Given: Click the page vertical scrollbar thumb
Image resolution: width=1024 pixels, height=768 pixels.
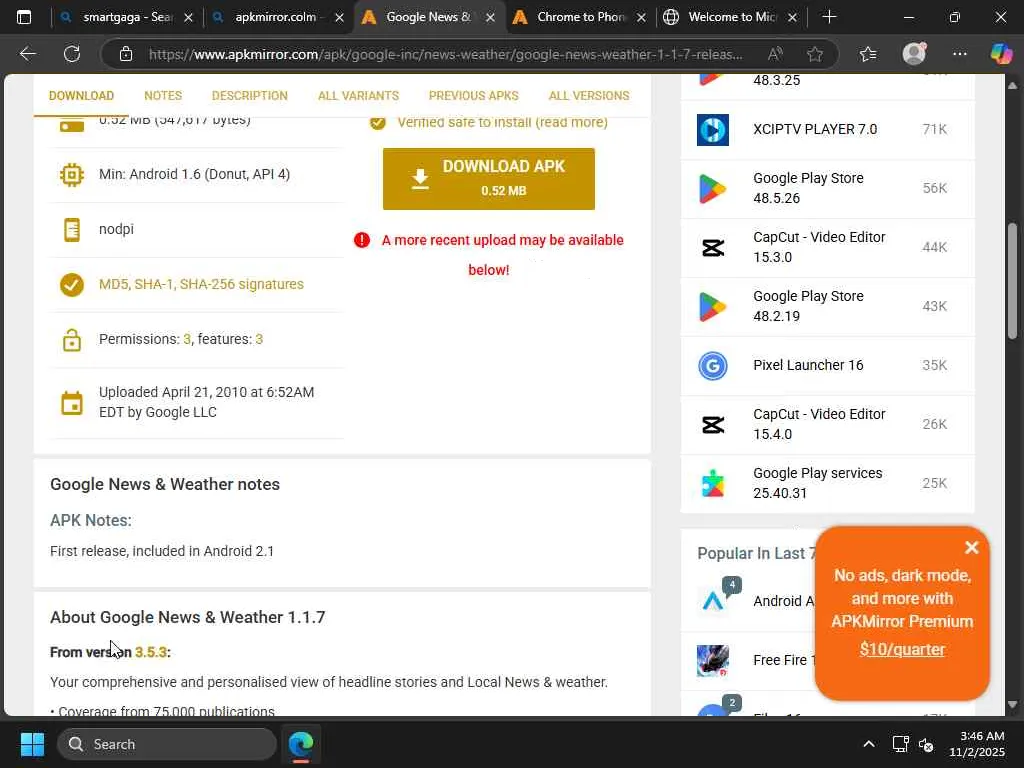Looking at the screenshot, I should click(x=1012, y=281).
